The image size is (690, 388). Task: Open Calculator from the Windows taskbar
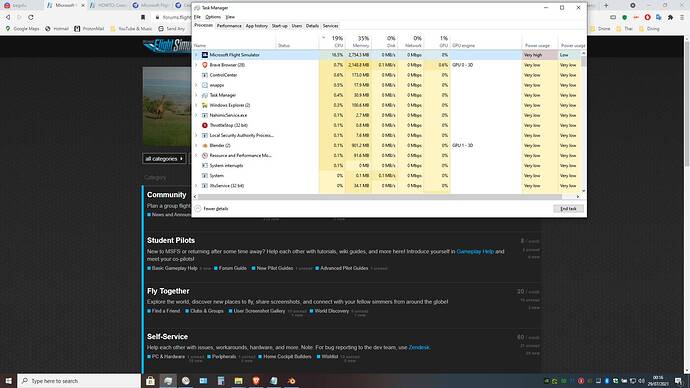pyautogui.click(x=221, y=381)
